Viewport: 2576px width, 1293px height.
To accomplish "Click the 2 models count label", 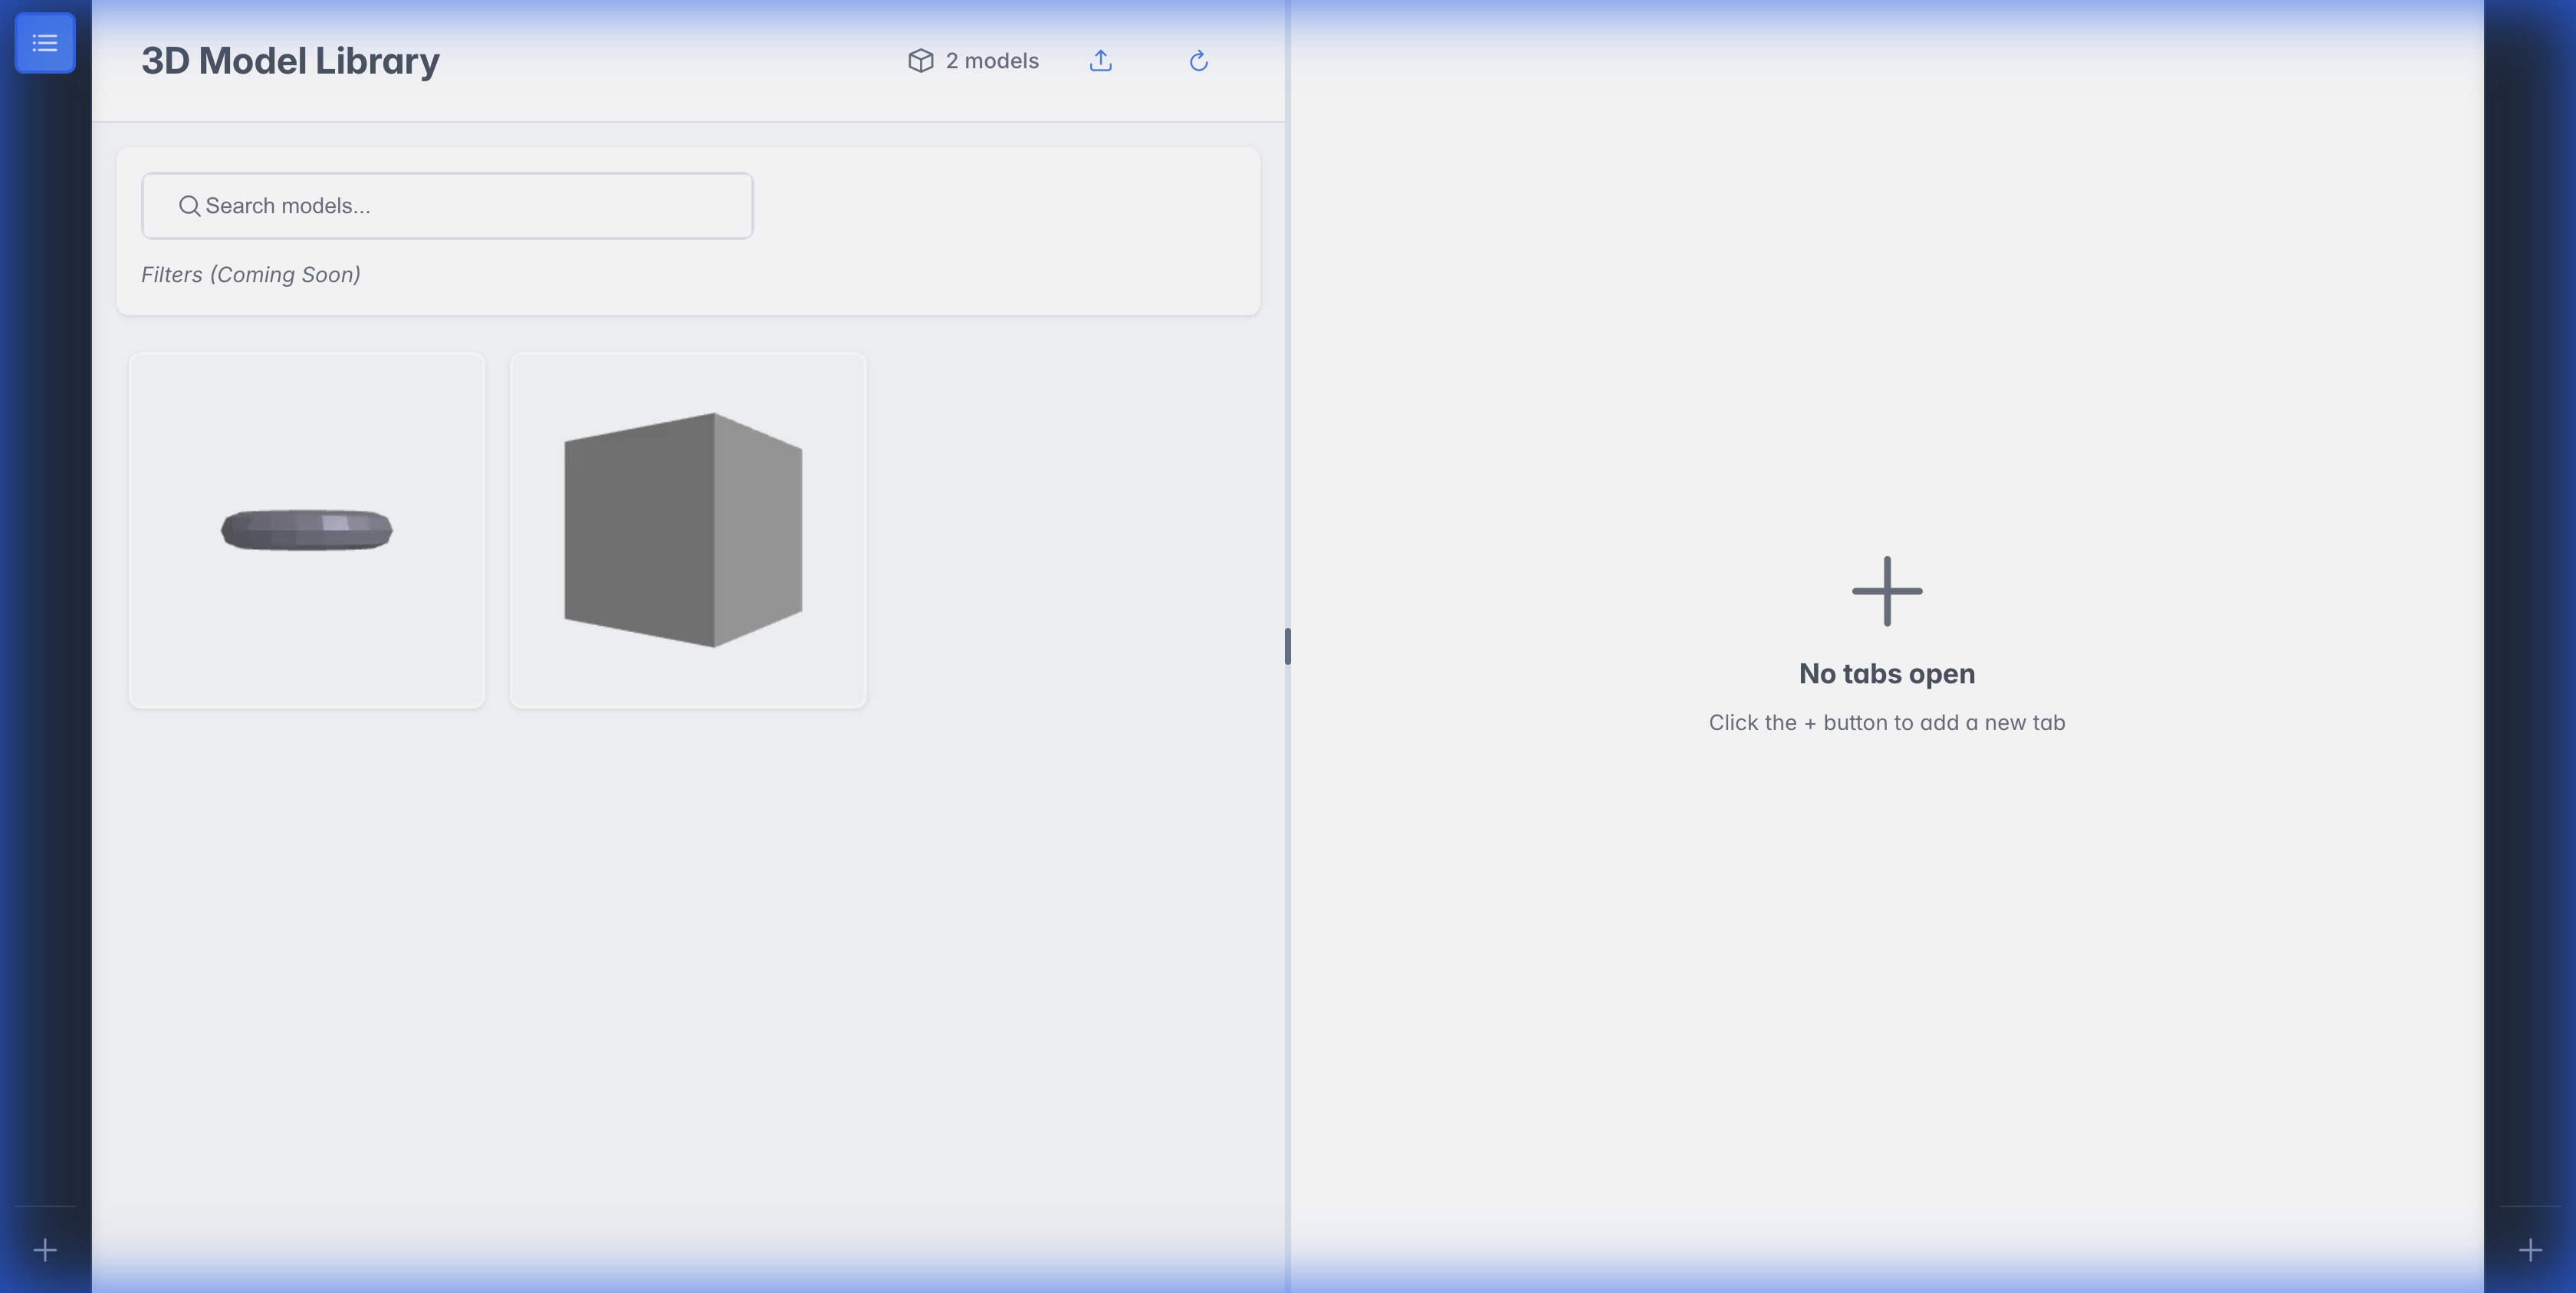I will tap(991, 61).
